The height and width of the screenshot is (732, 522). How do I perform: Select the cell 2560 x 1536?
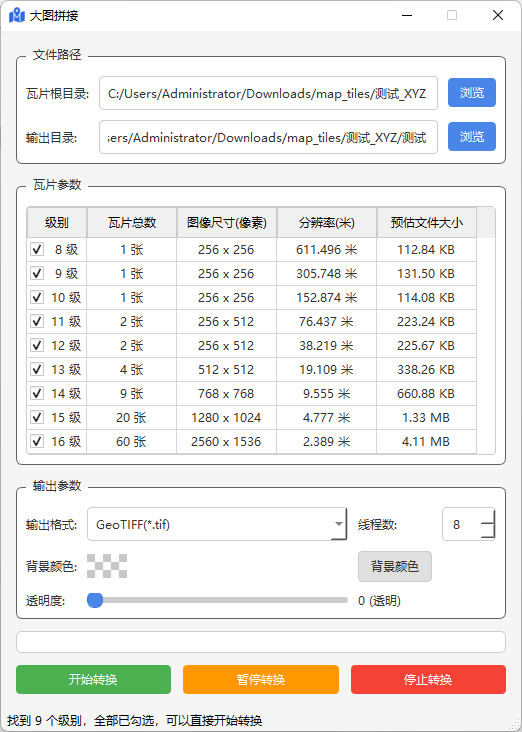tap(226, 441)
